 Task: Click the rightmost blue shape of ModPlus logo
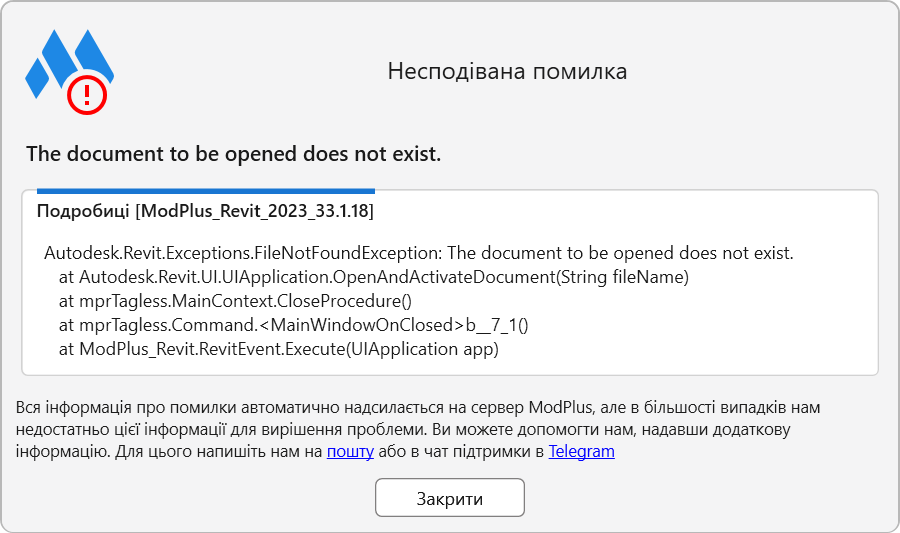[95, 55]
